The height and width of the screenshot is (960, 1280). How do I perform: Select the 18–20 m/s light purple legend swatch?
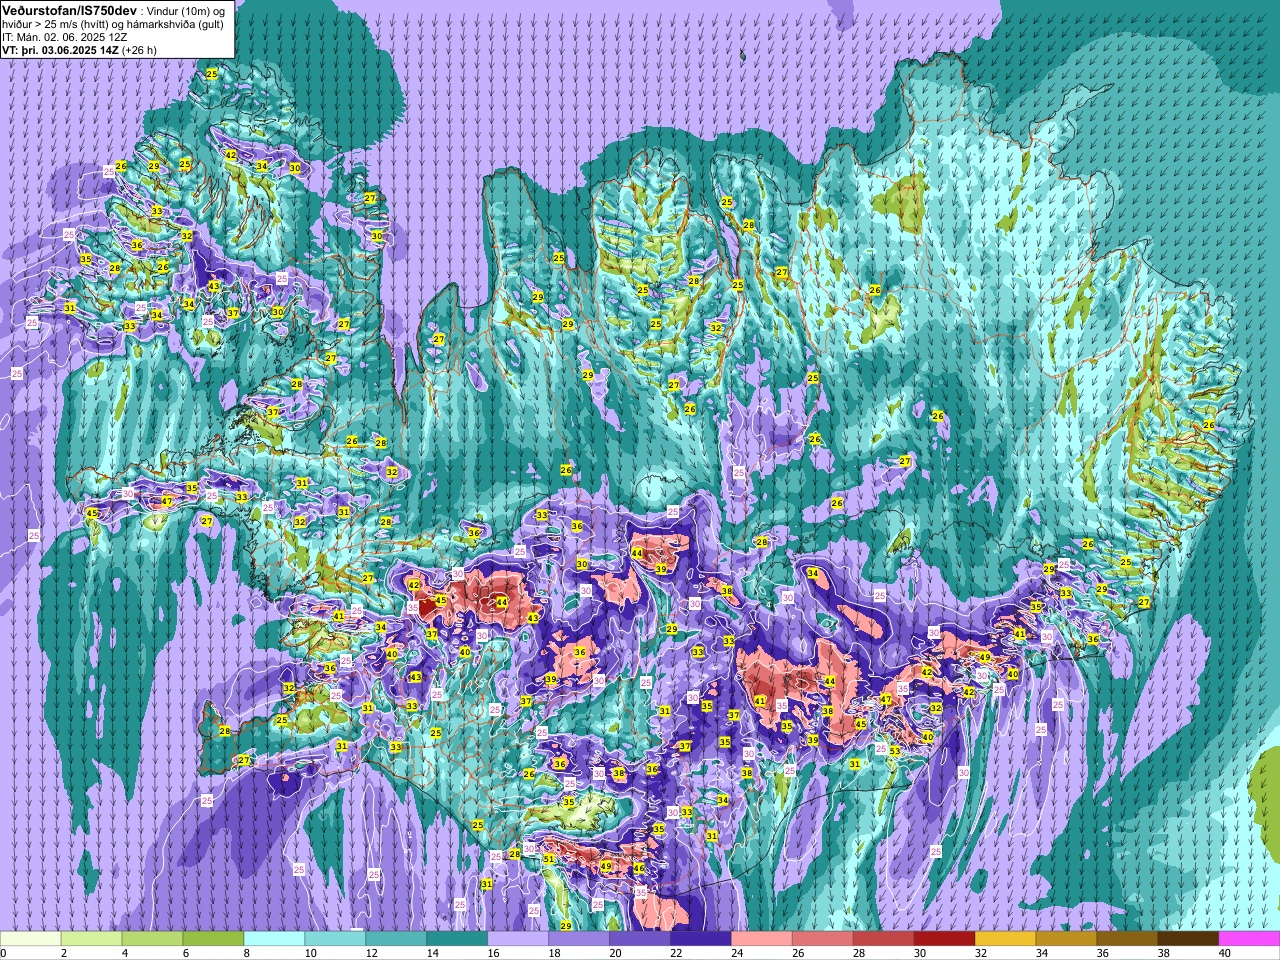click(579, 939)
